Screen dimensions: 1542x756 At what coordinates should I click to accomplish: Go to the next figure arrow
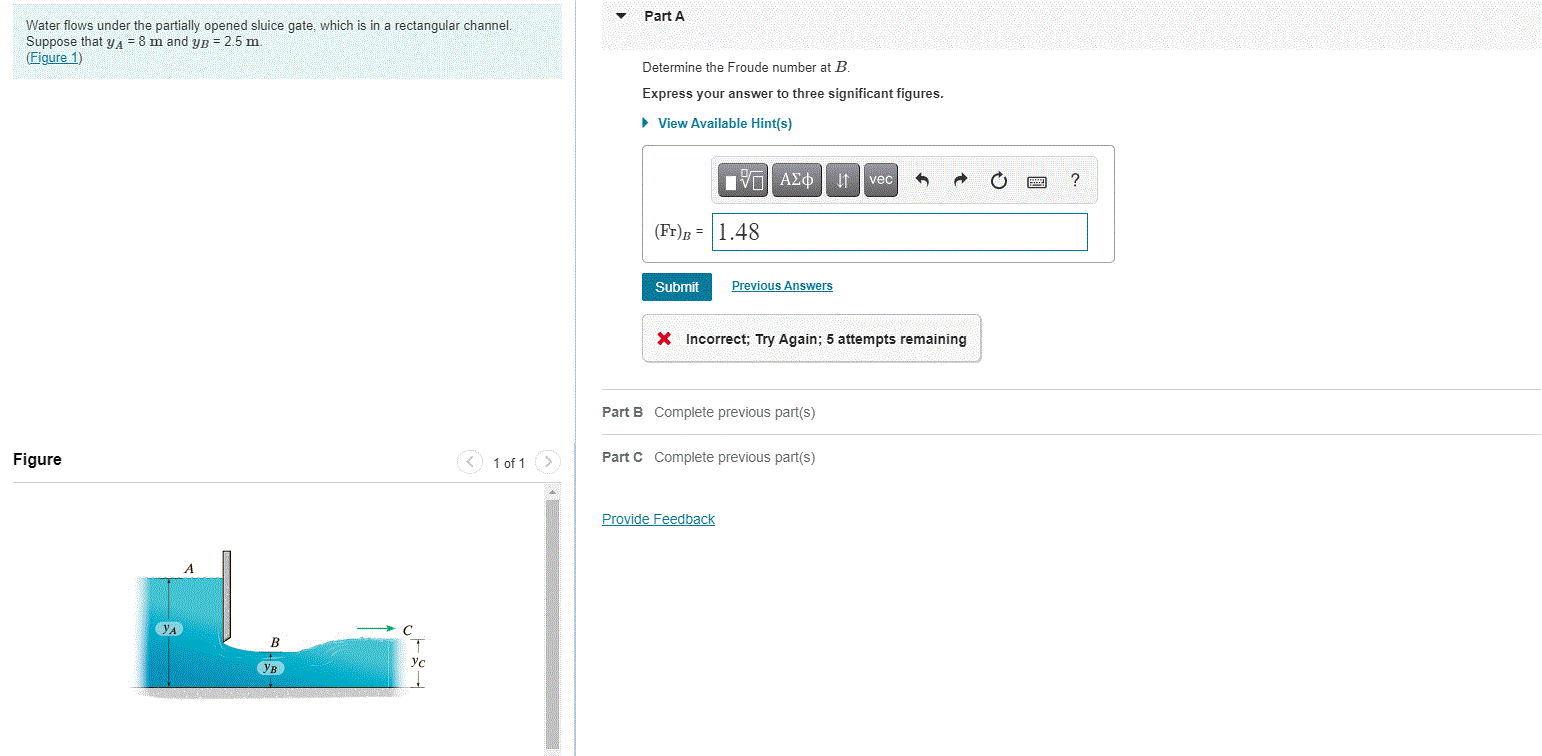point(548,462)
